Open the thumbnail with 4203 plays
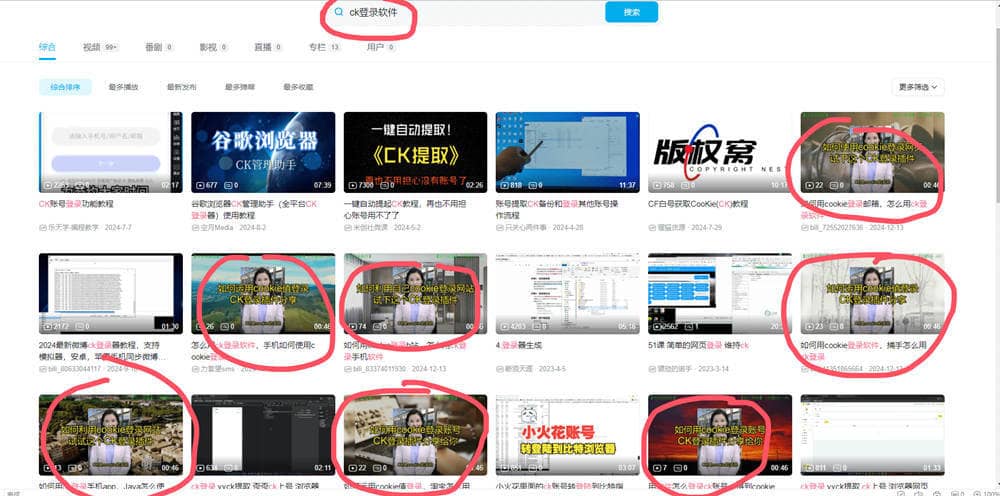The image size is (1000, 496). pos(568,293)
